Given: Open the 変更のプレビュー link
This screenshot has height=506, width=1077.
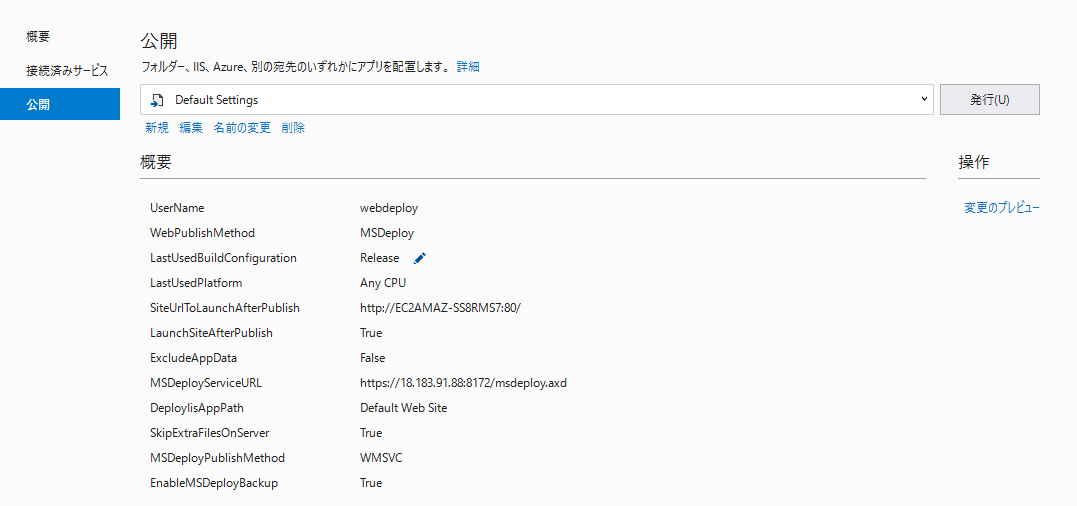Looking at the screenshot, I should pyautogui.click(x=1001, y=208).
